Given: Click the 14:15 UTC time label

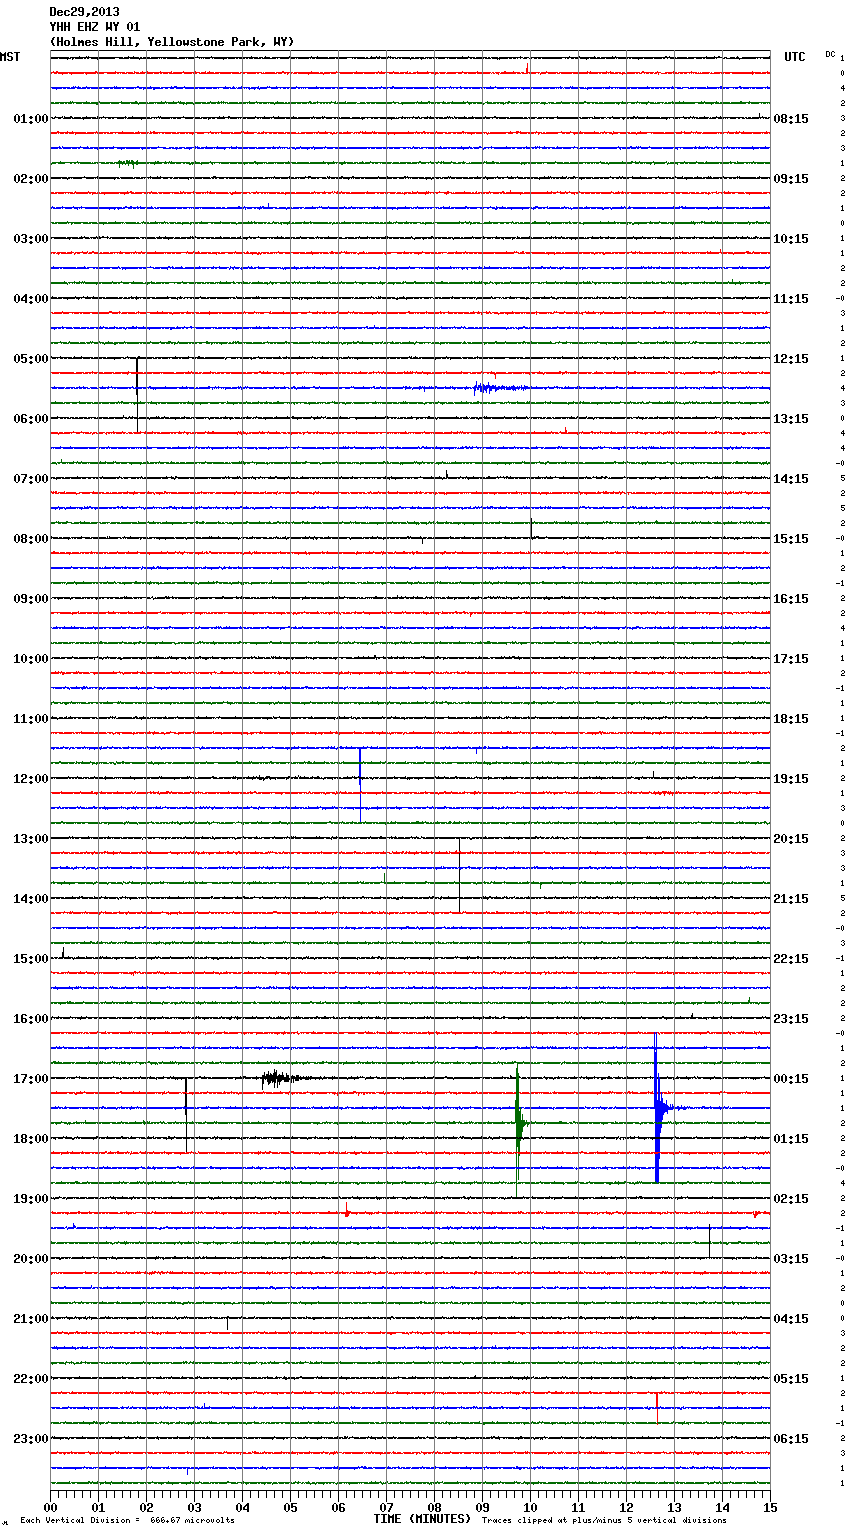Looking at the screenshot, I should tap(791, 479).
